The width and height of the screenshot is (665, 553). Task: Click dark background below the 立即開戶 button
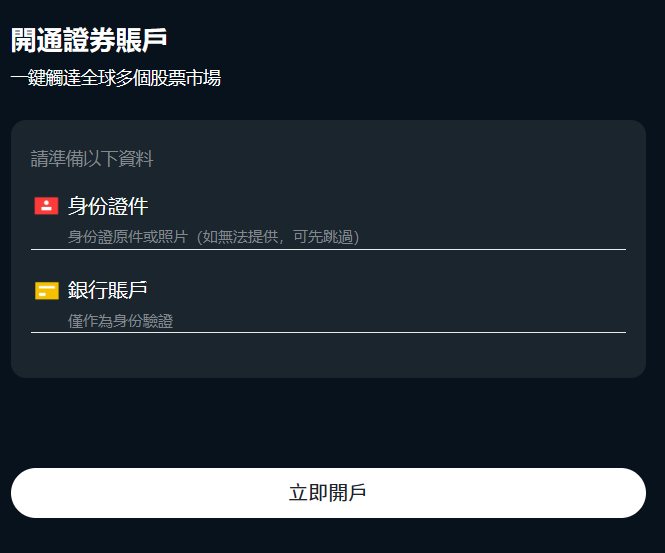[328, 537]
